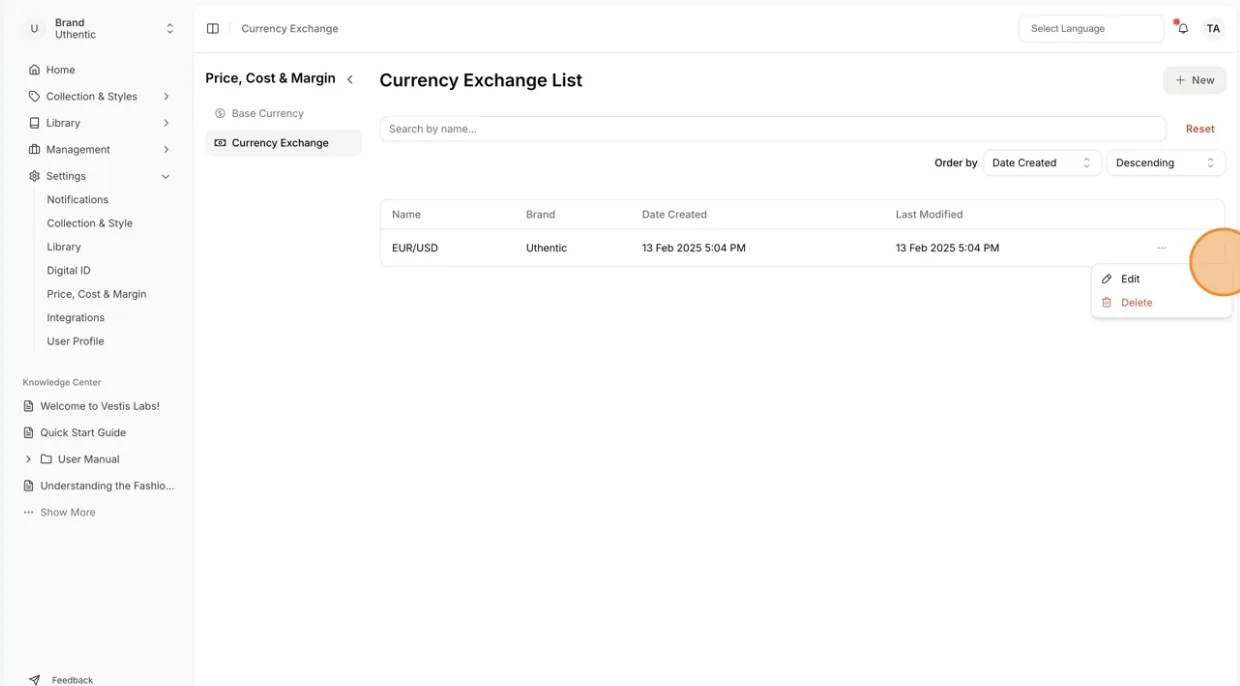1240x686 pixels.
Task: Click the Collection & Styles tag icon
Action: 35,97
